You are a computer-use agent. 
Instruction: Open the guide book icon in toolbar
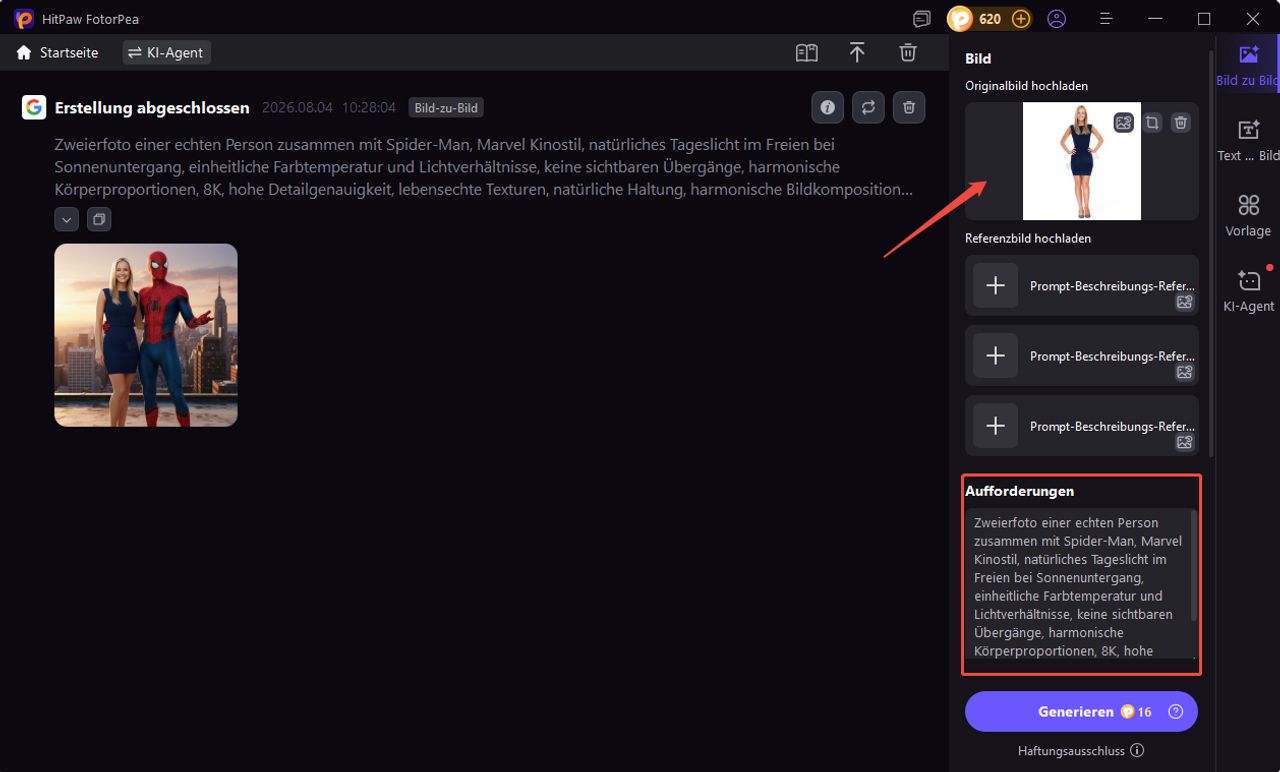807,53
